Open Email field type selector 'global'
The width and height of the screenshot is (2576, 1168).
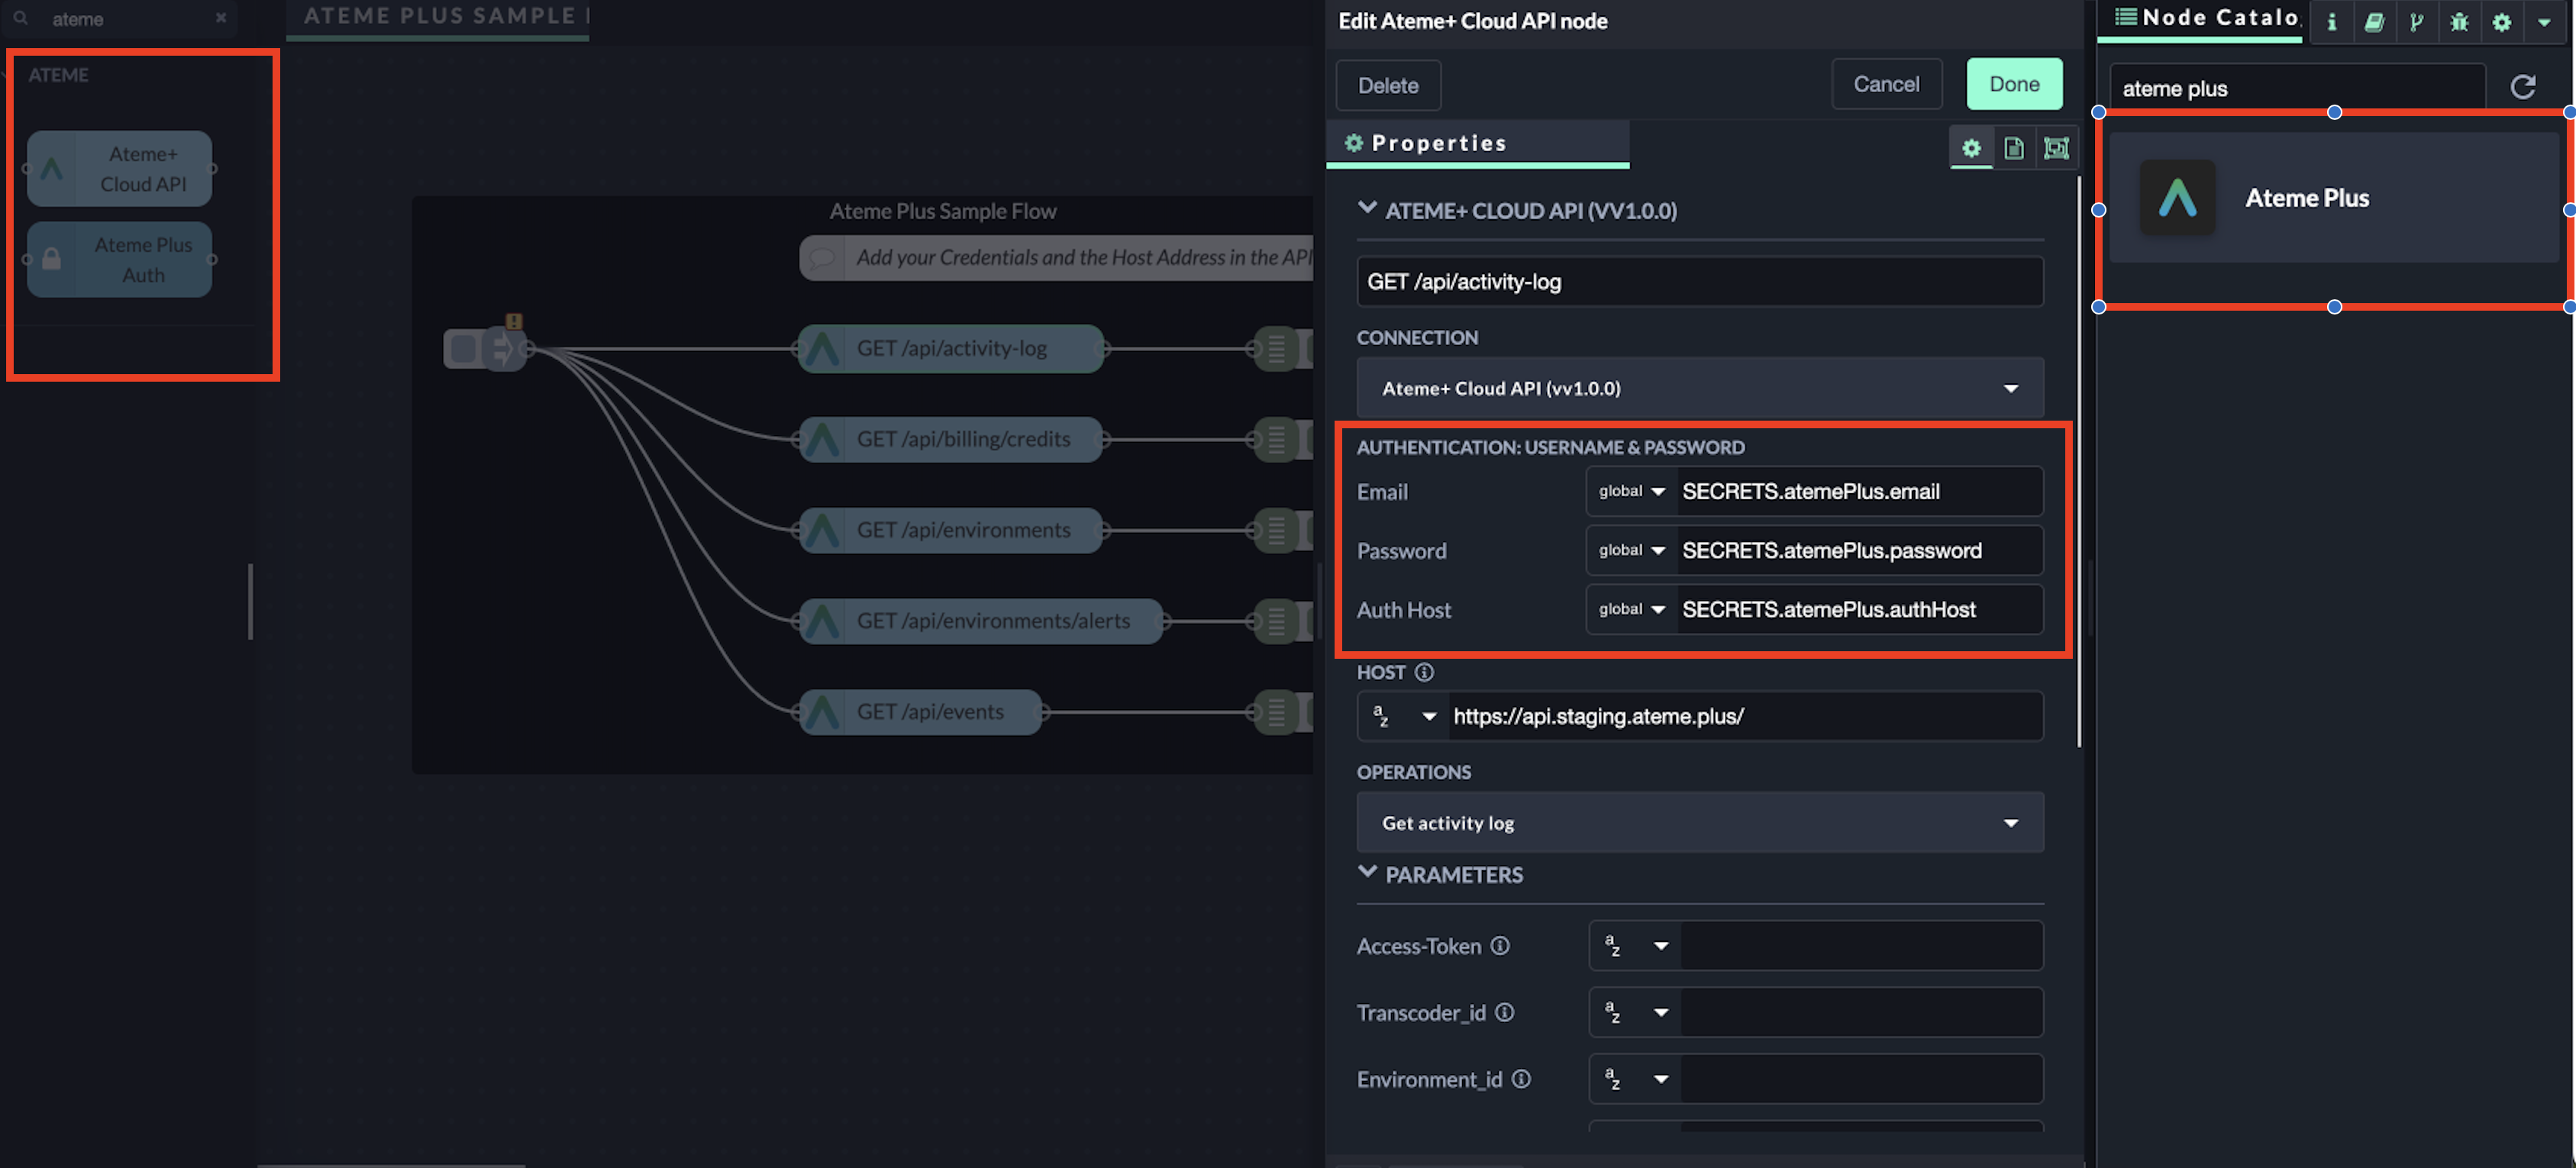(1631, 491)
